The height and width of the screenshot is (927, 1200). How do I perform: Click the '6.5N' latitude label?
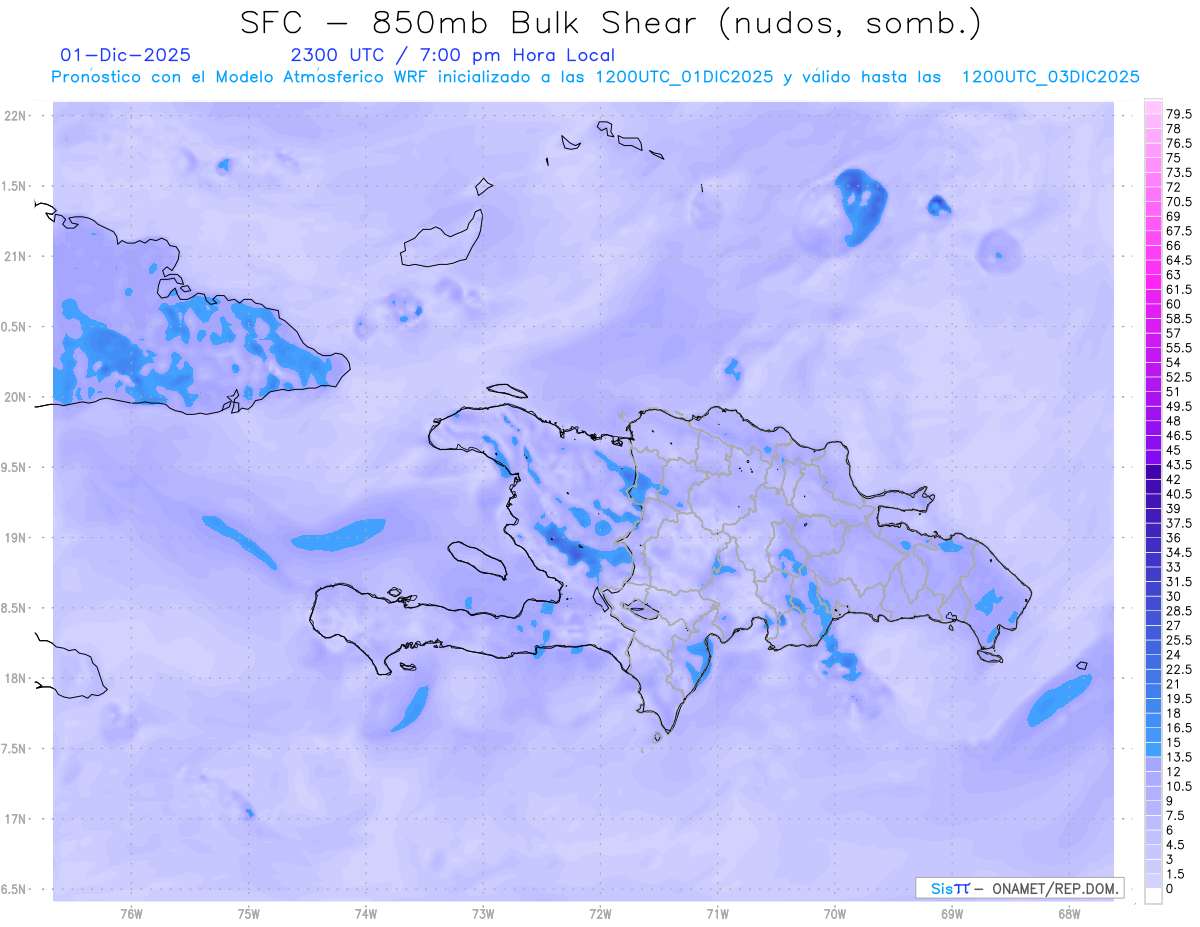(15, 889)
